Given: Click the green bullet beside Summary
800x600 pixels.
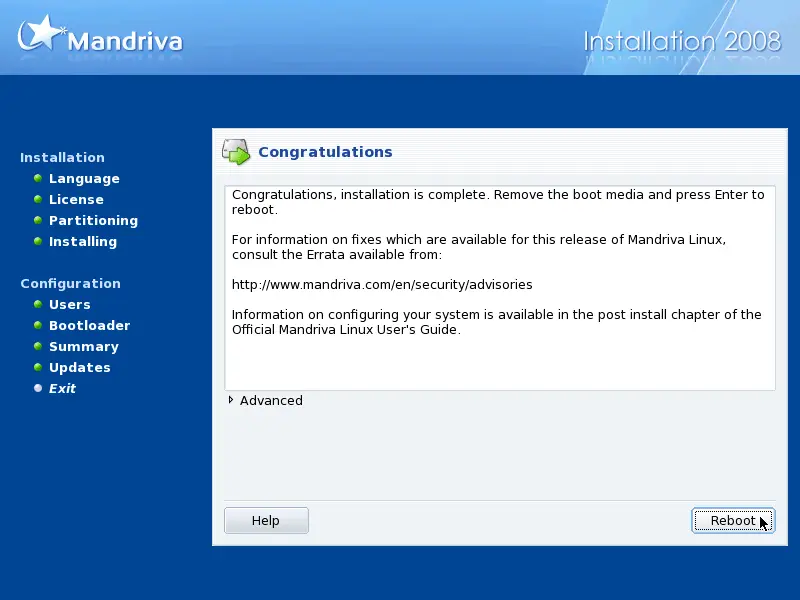Looking at the screenshot, I should [x=38, y=346].
